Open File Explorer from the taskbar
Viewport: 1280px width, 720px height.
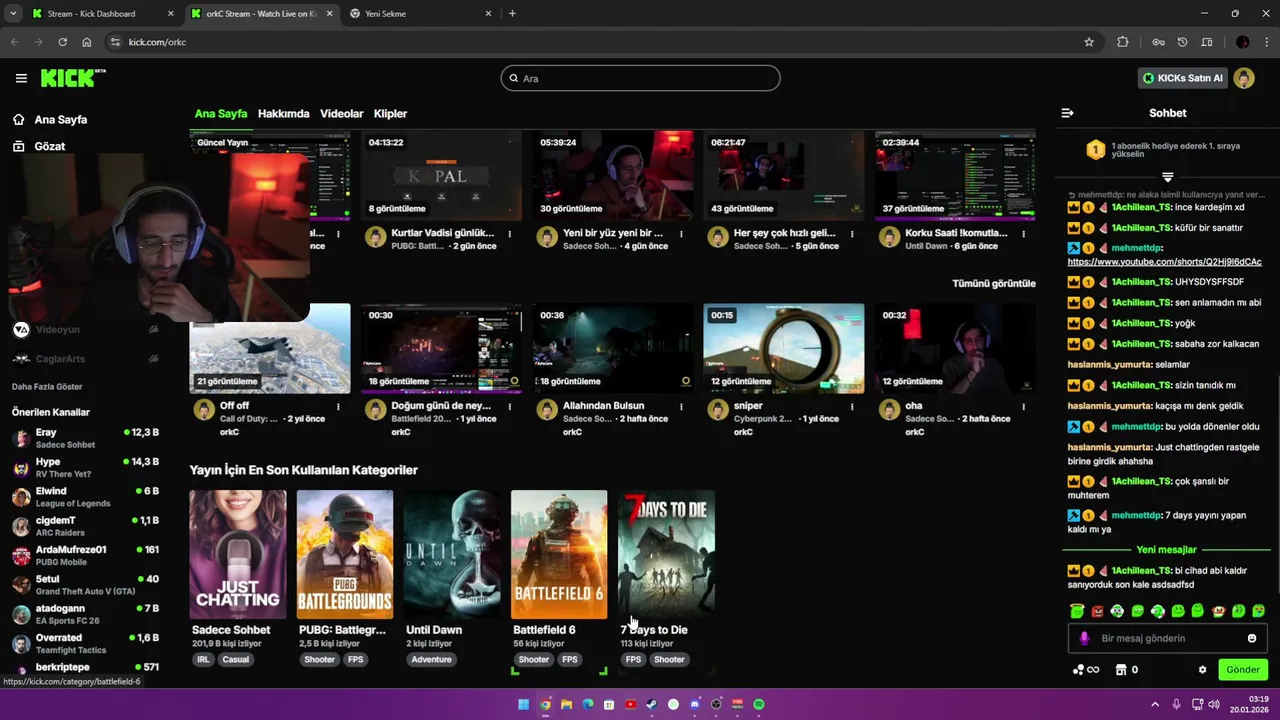(x=566, y=704)
